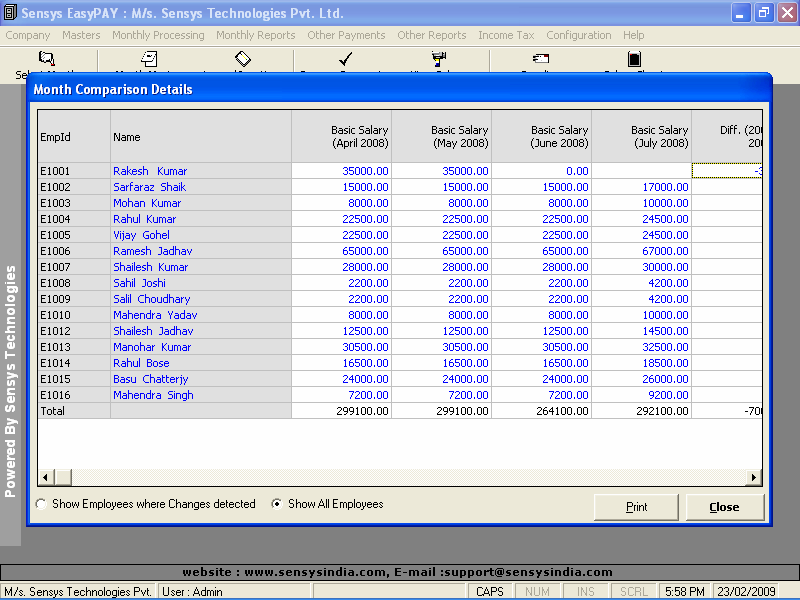The height and width of the screenshot is (600, 800).
Task: Click the User : Admin status bar entry
Action: coord(235,591)
